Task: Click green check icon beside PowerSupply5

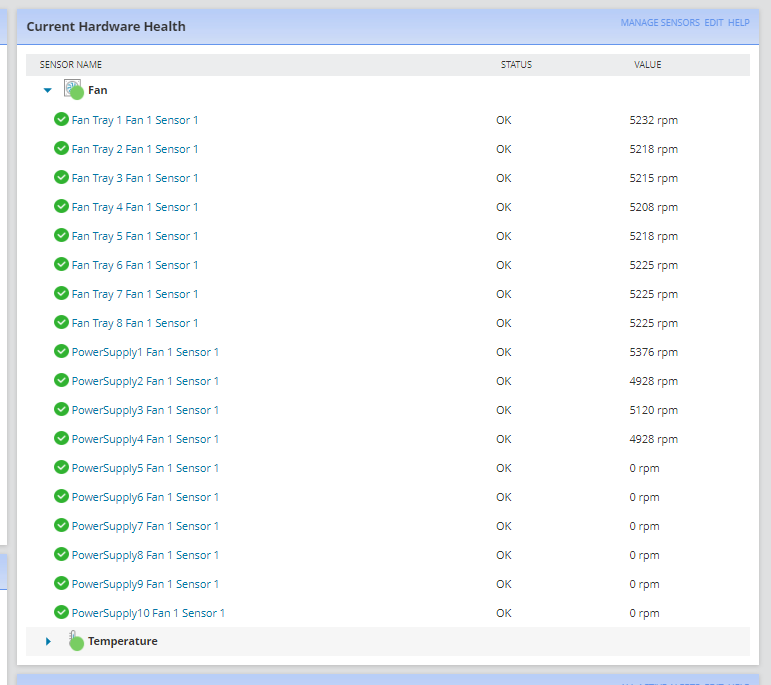Action: (61, 467)
